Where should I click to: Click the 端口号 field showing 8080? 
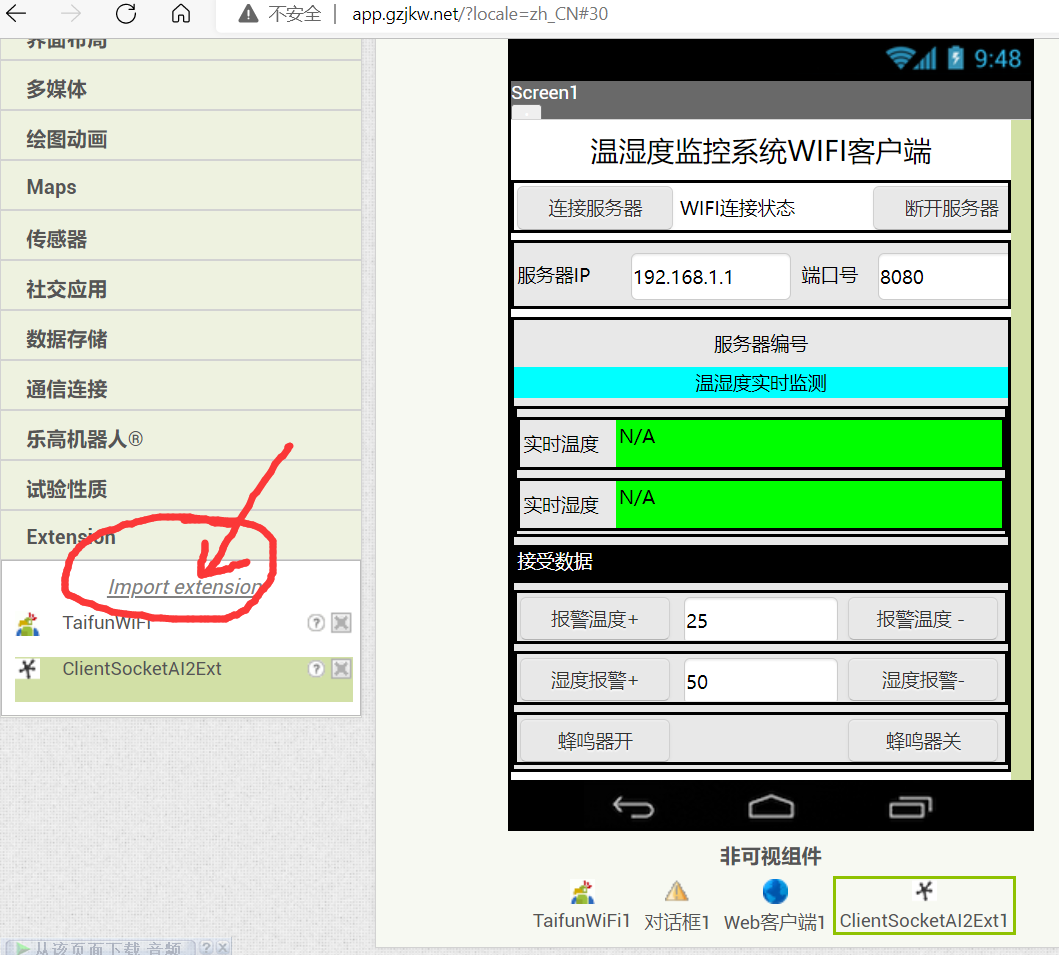(941, 277)
